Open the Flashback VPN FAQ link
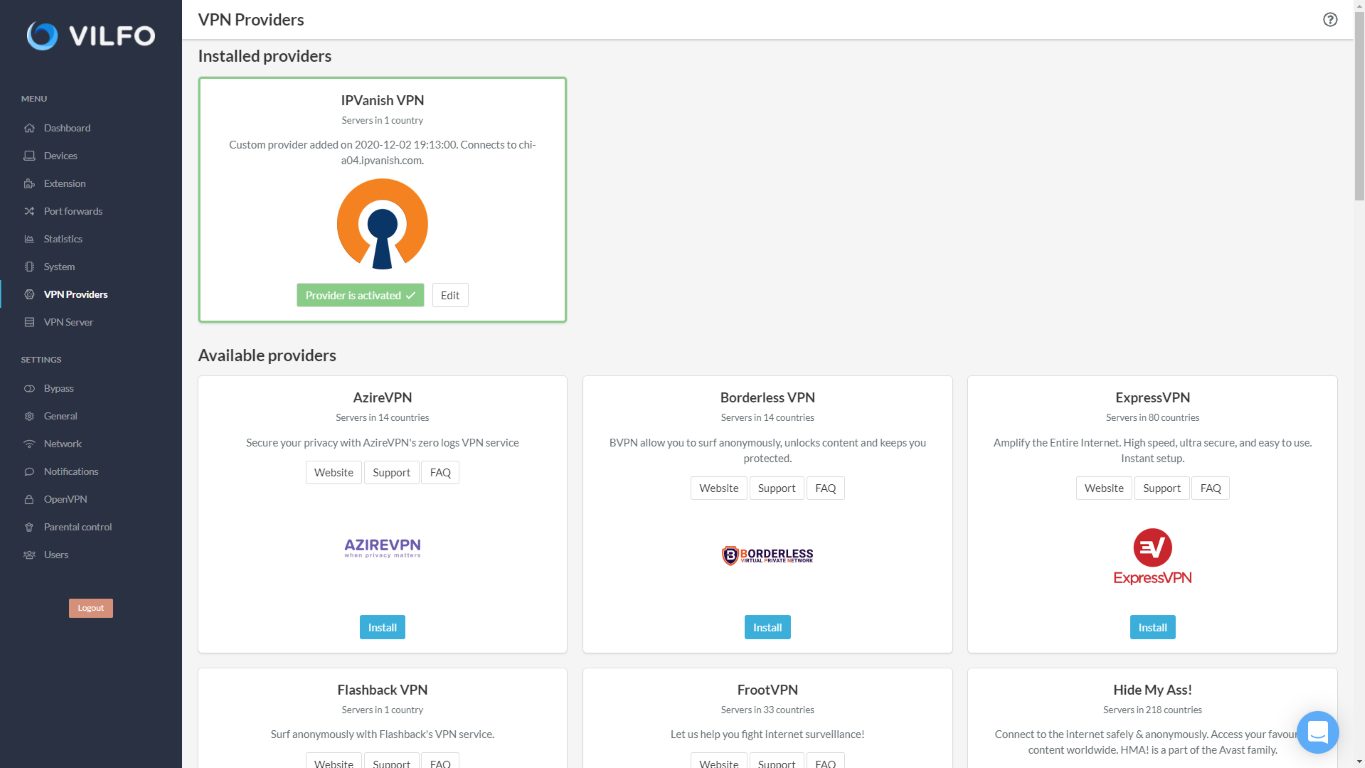 (x=440, y=762)
